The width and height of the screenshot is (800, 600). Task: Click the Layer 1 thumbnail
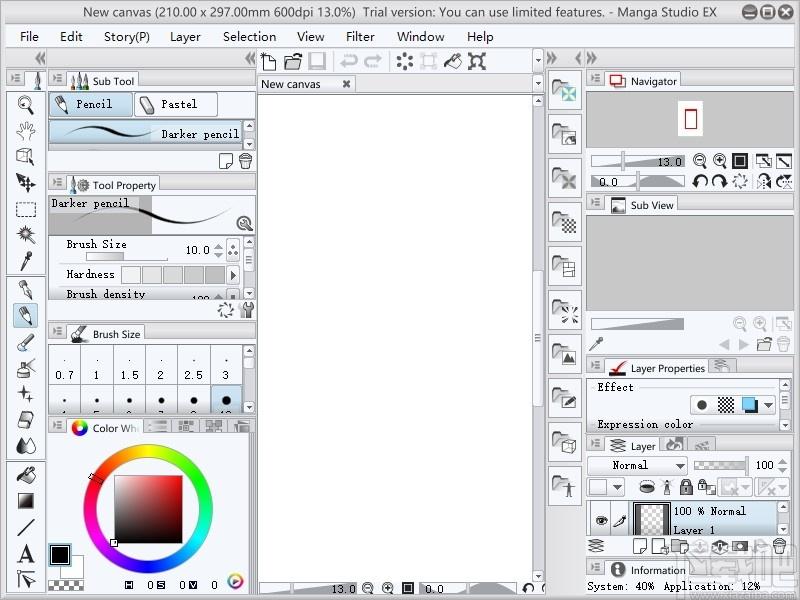652,519
